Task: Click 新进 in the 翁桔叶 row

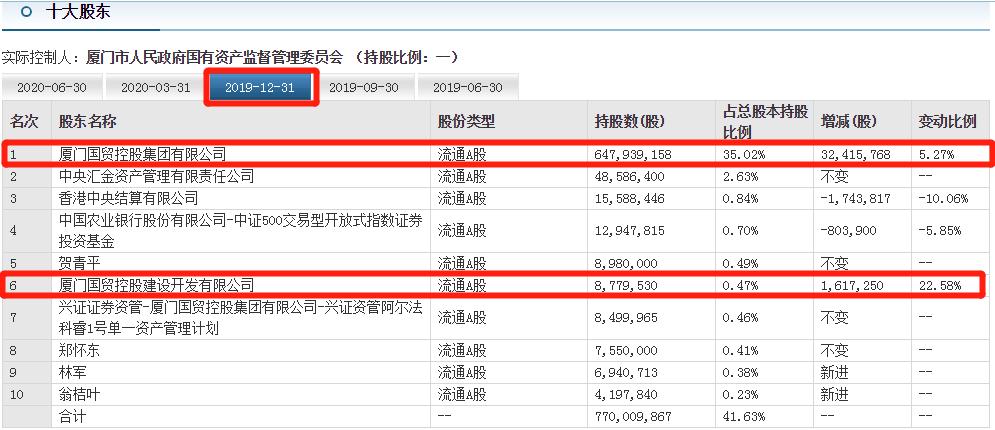Action: point(834,394)
